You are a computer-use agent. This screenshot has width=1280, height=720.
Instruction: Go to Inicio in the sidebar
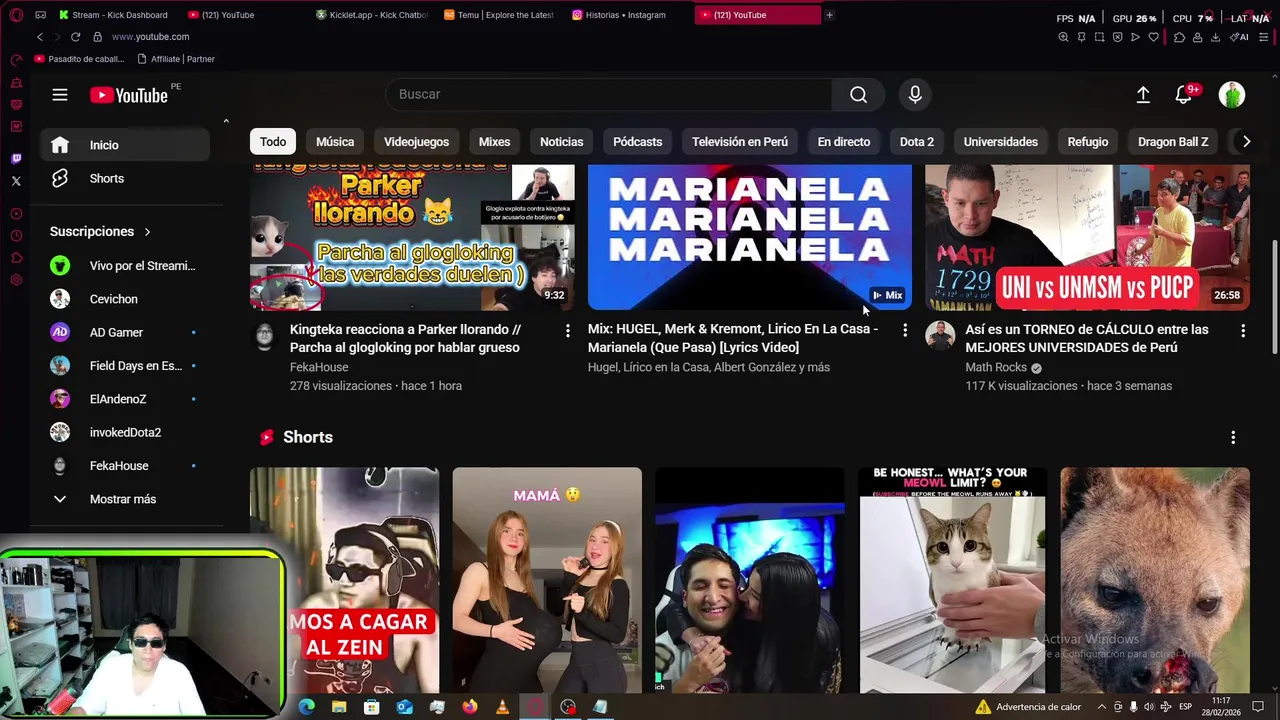(x=125, y=145)
